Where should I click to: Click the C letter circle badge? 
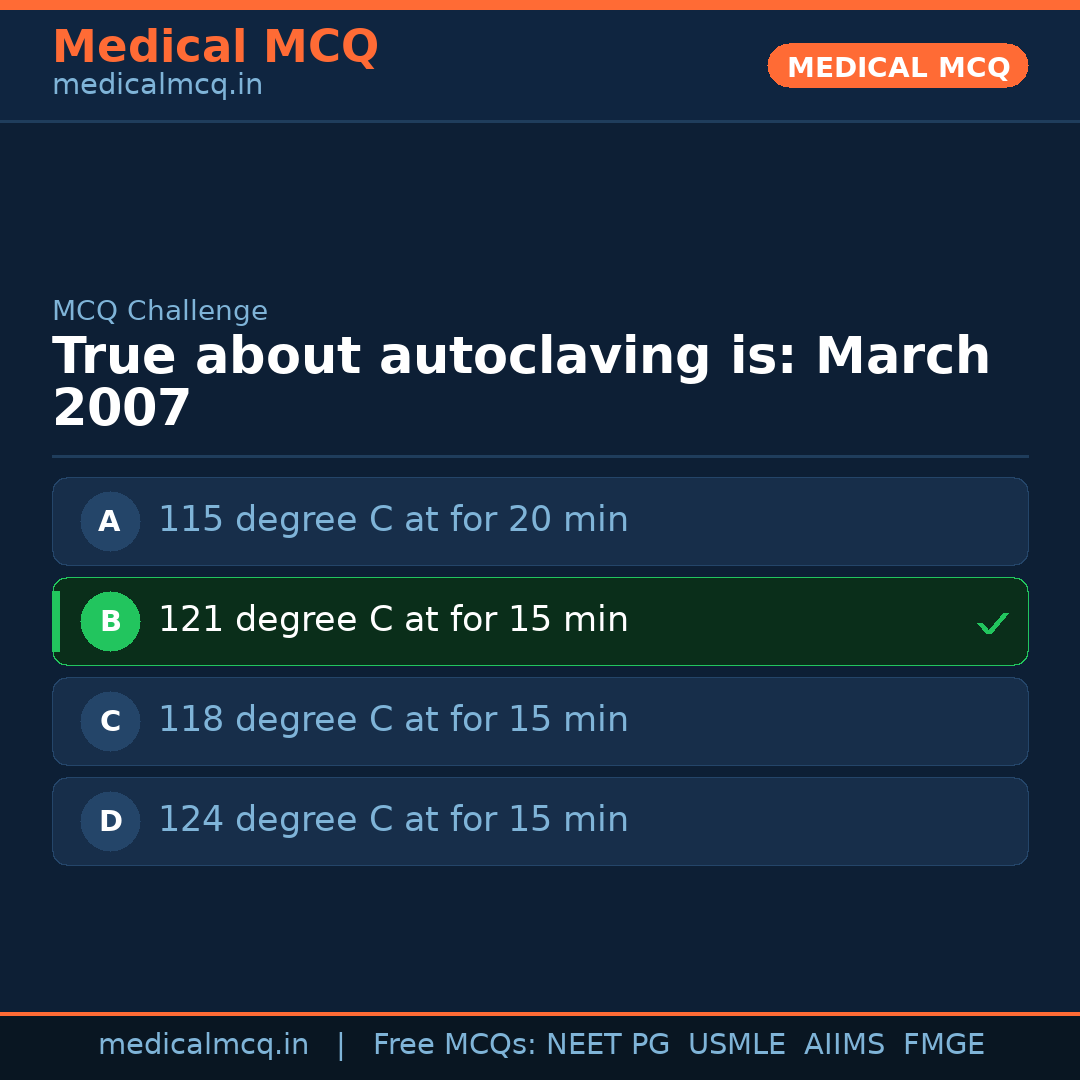pos(110,721)
